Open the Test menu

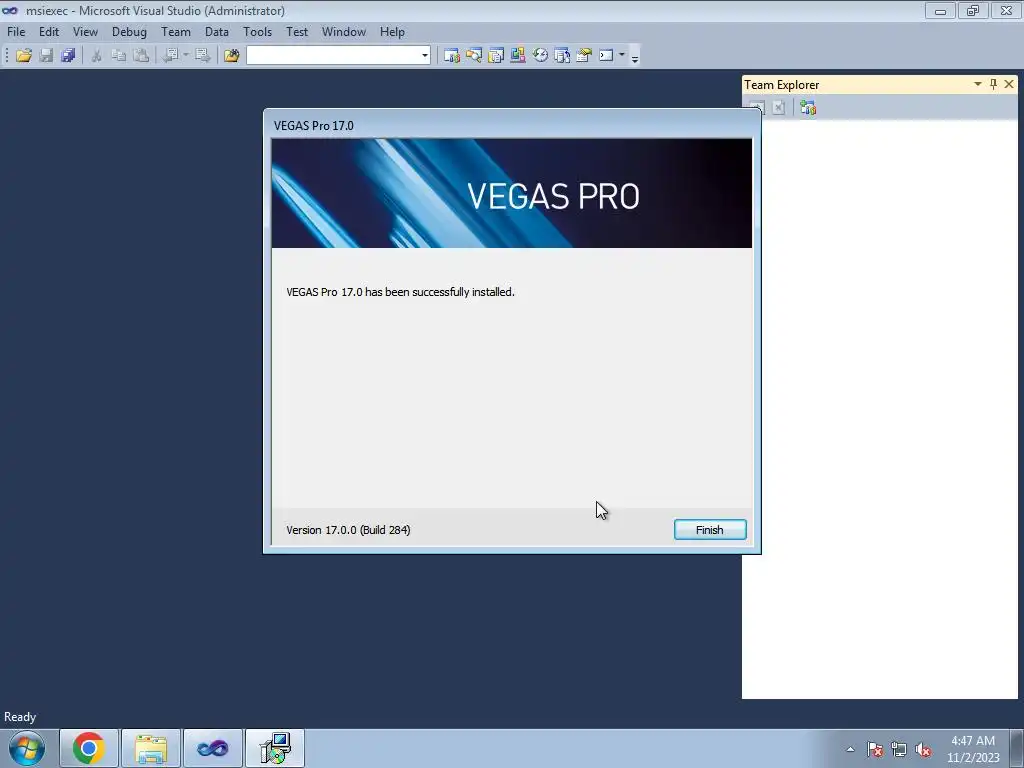click(297, 31)
